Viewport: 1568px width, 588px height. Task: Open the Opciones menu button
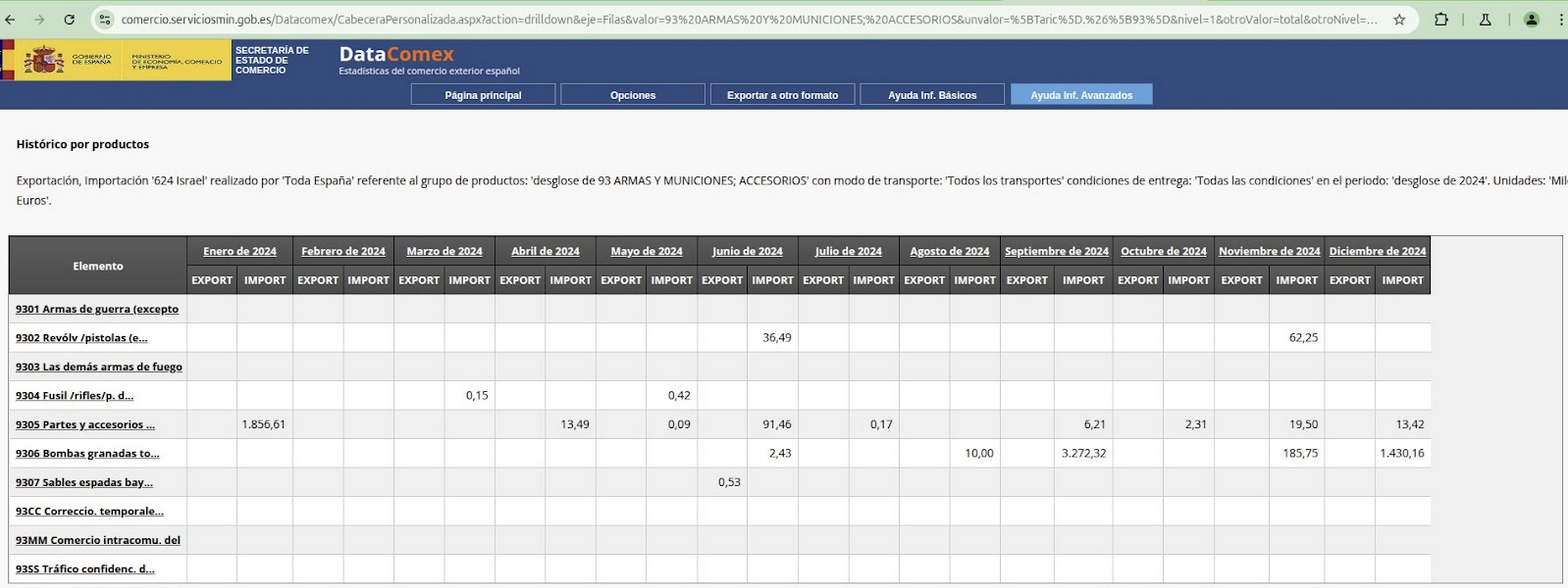click(x=632, y=95)
